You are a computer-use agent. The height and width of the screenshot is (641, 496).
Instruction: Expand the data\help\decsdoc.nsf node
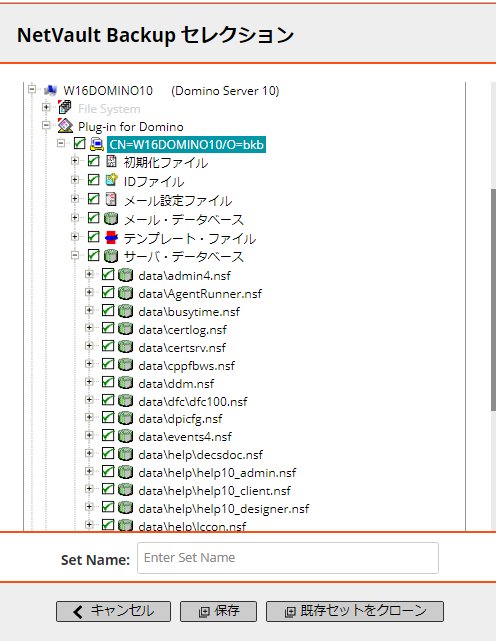click(89, 453)
